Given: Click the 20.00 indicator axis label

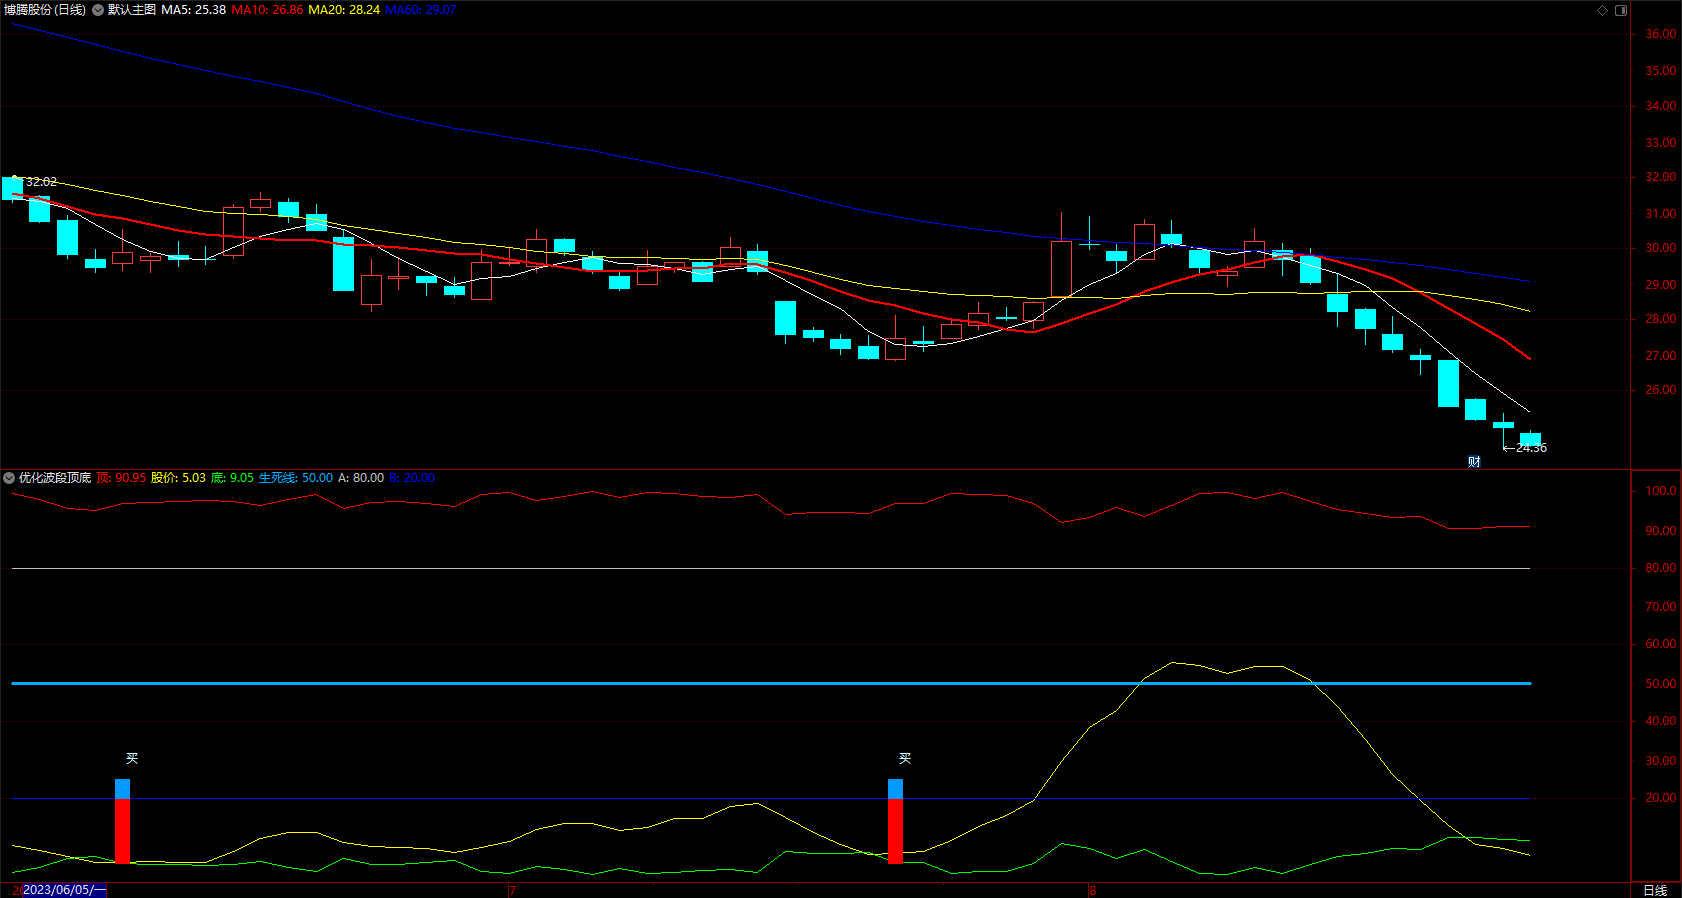Looking at the screenshot, I should [x=1660, y=798].
